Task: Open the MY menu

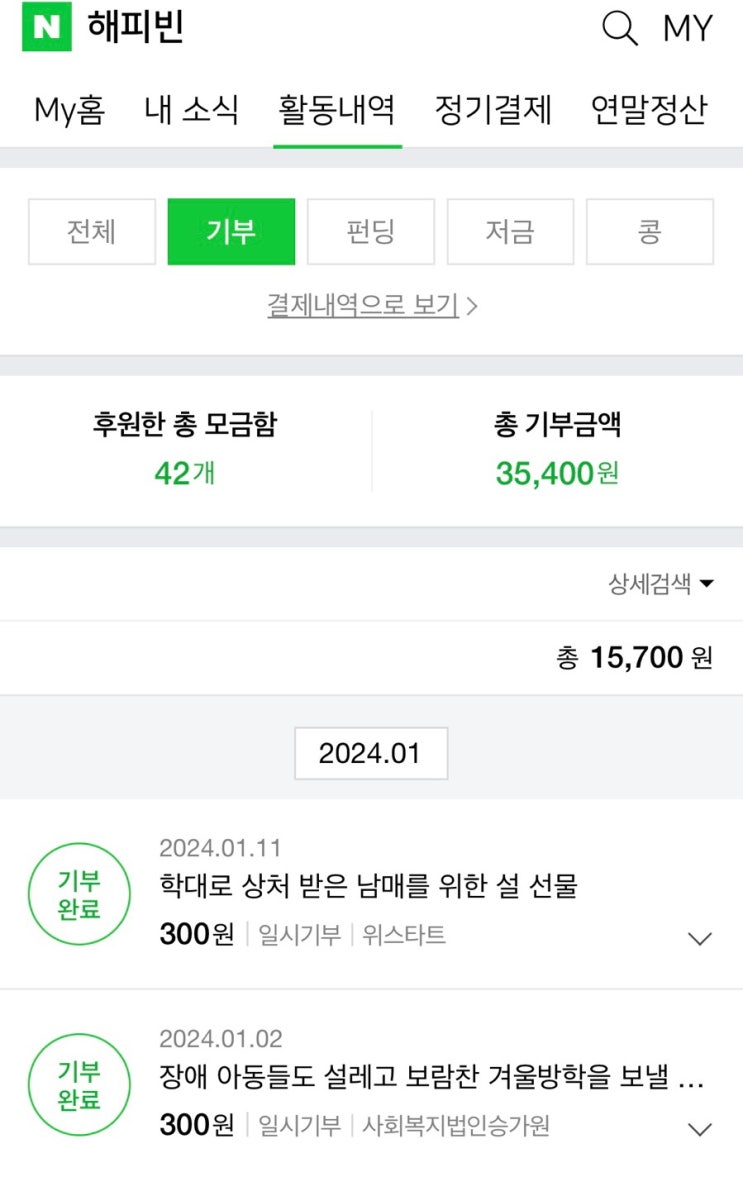Action: pos(688,28)
